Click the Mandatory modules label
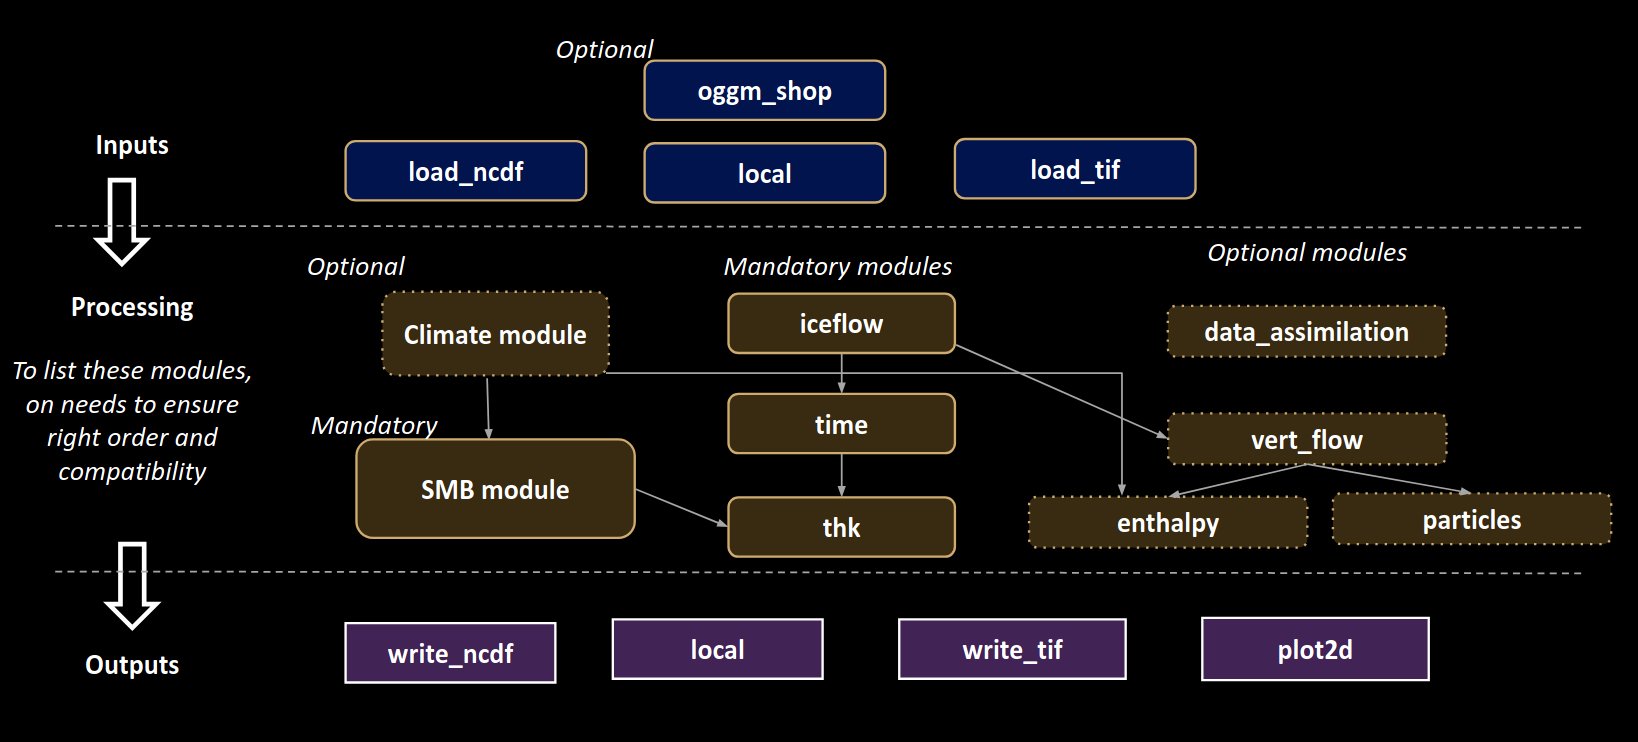1638x742 pixels. [x=838, y=266]
